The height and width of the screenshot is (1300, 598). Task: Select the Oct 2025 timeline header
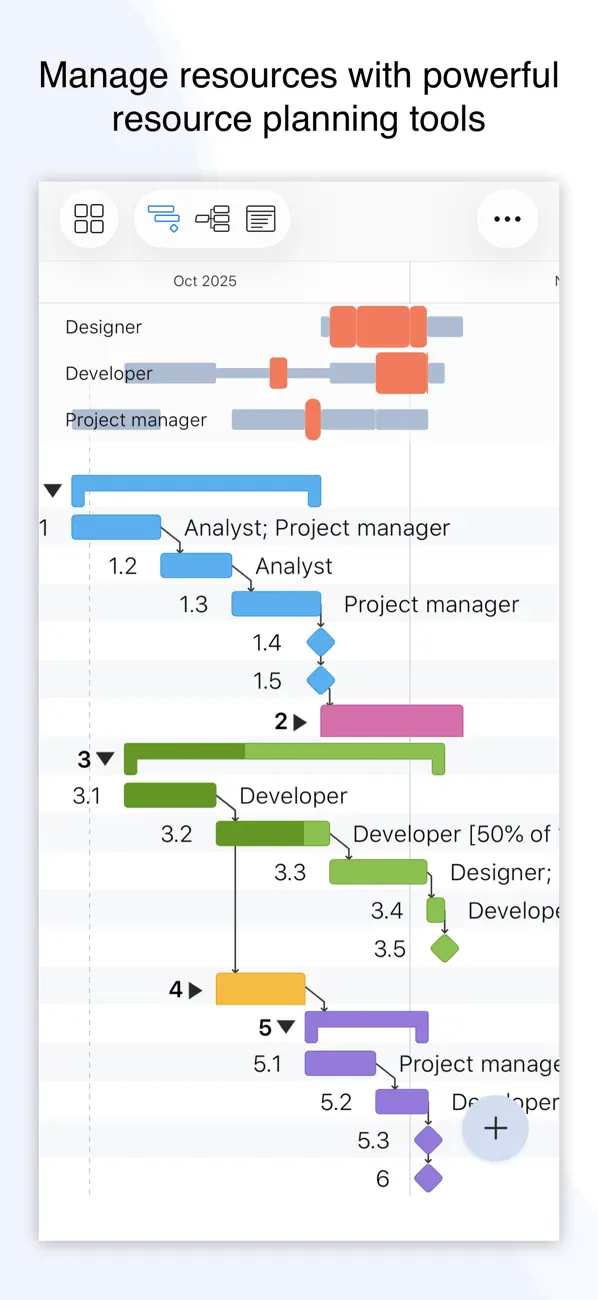click(x=204, y=281)
